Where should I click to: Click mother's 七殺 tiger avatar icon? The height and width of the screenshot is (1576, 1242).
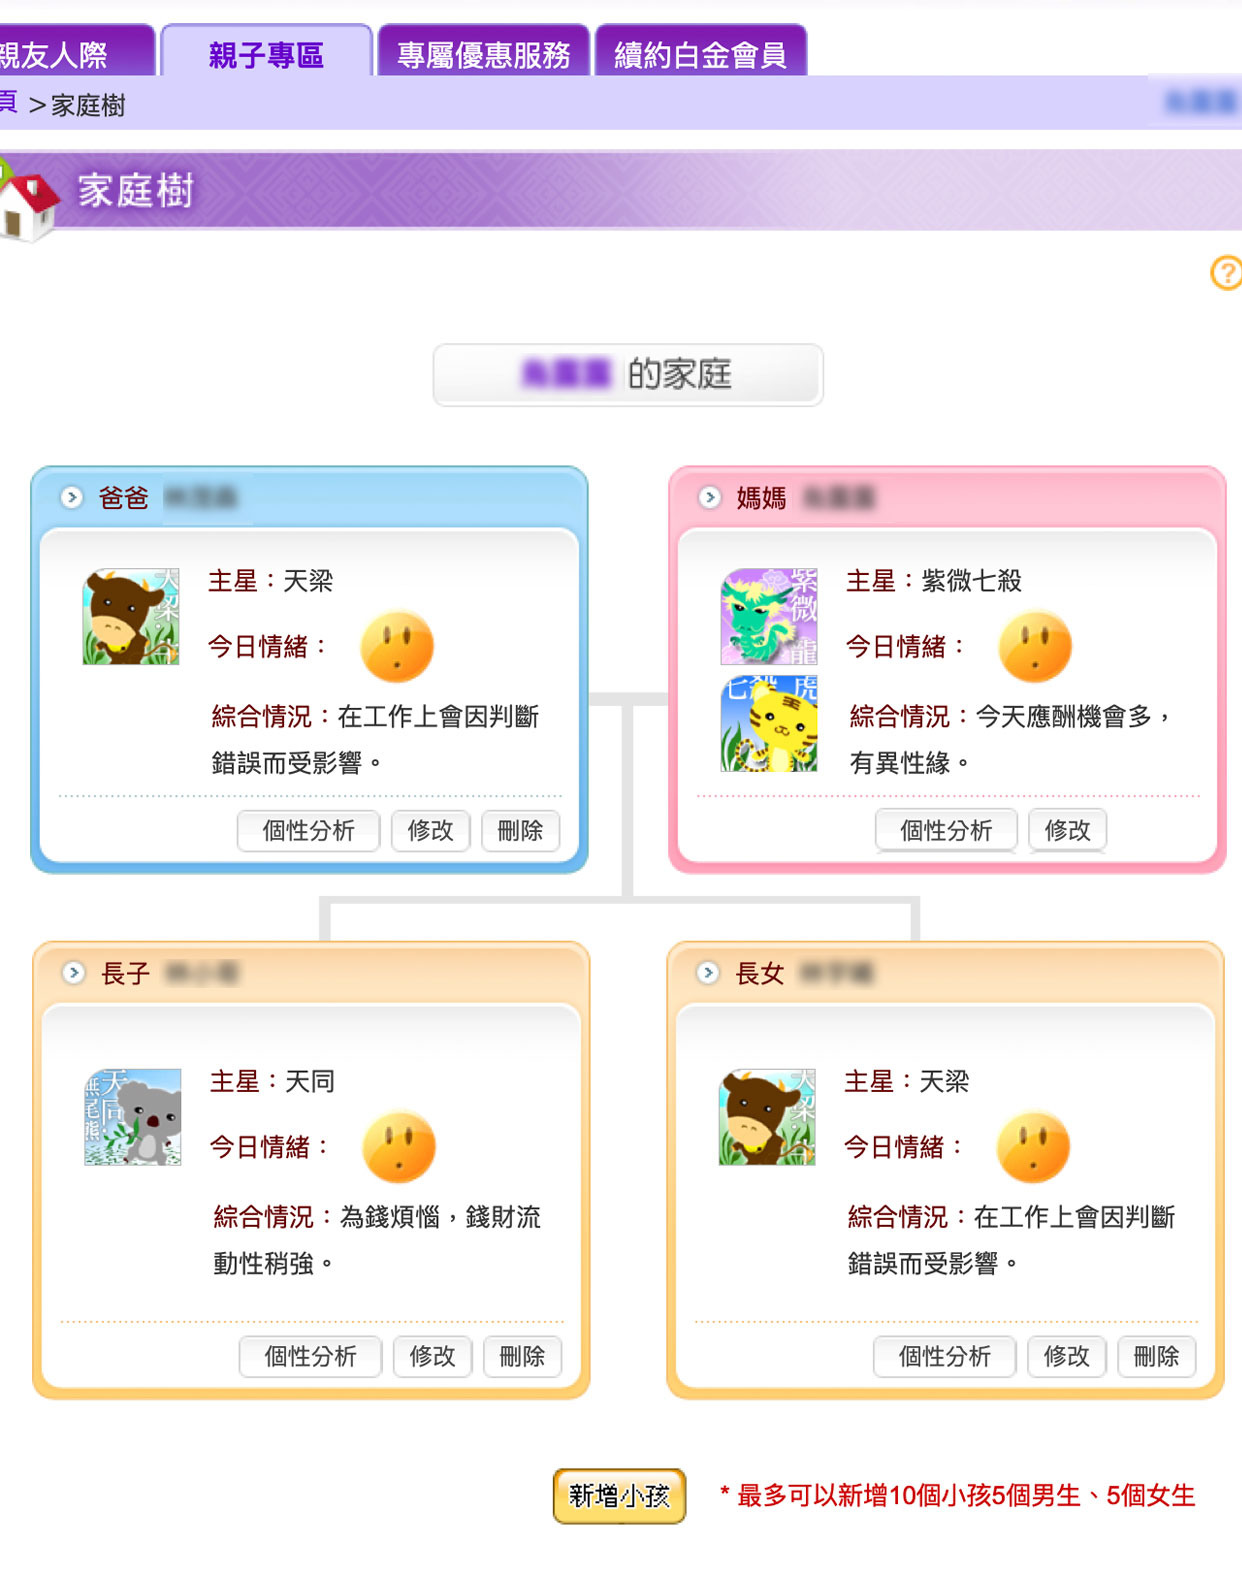pyautogui.click(x=769, y=724)
